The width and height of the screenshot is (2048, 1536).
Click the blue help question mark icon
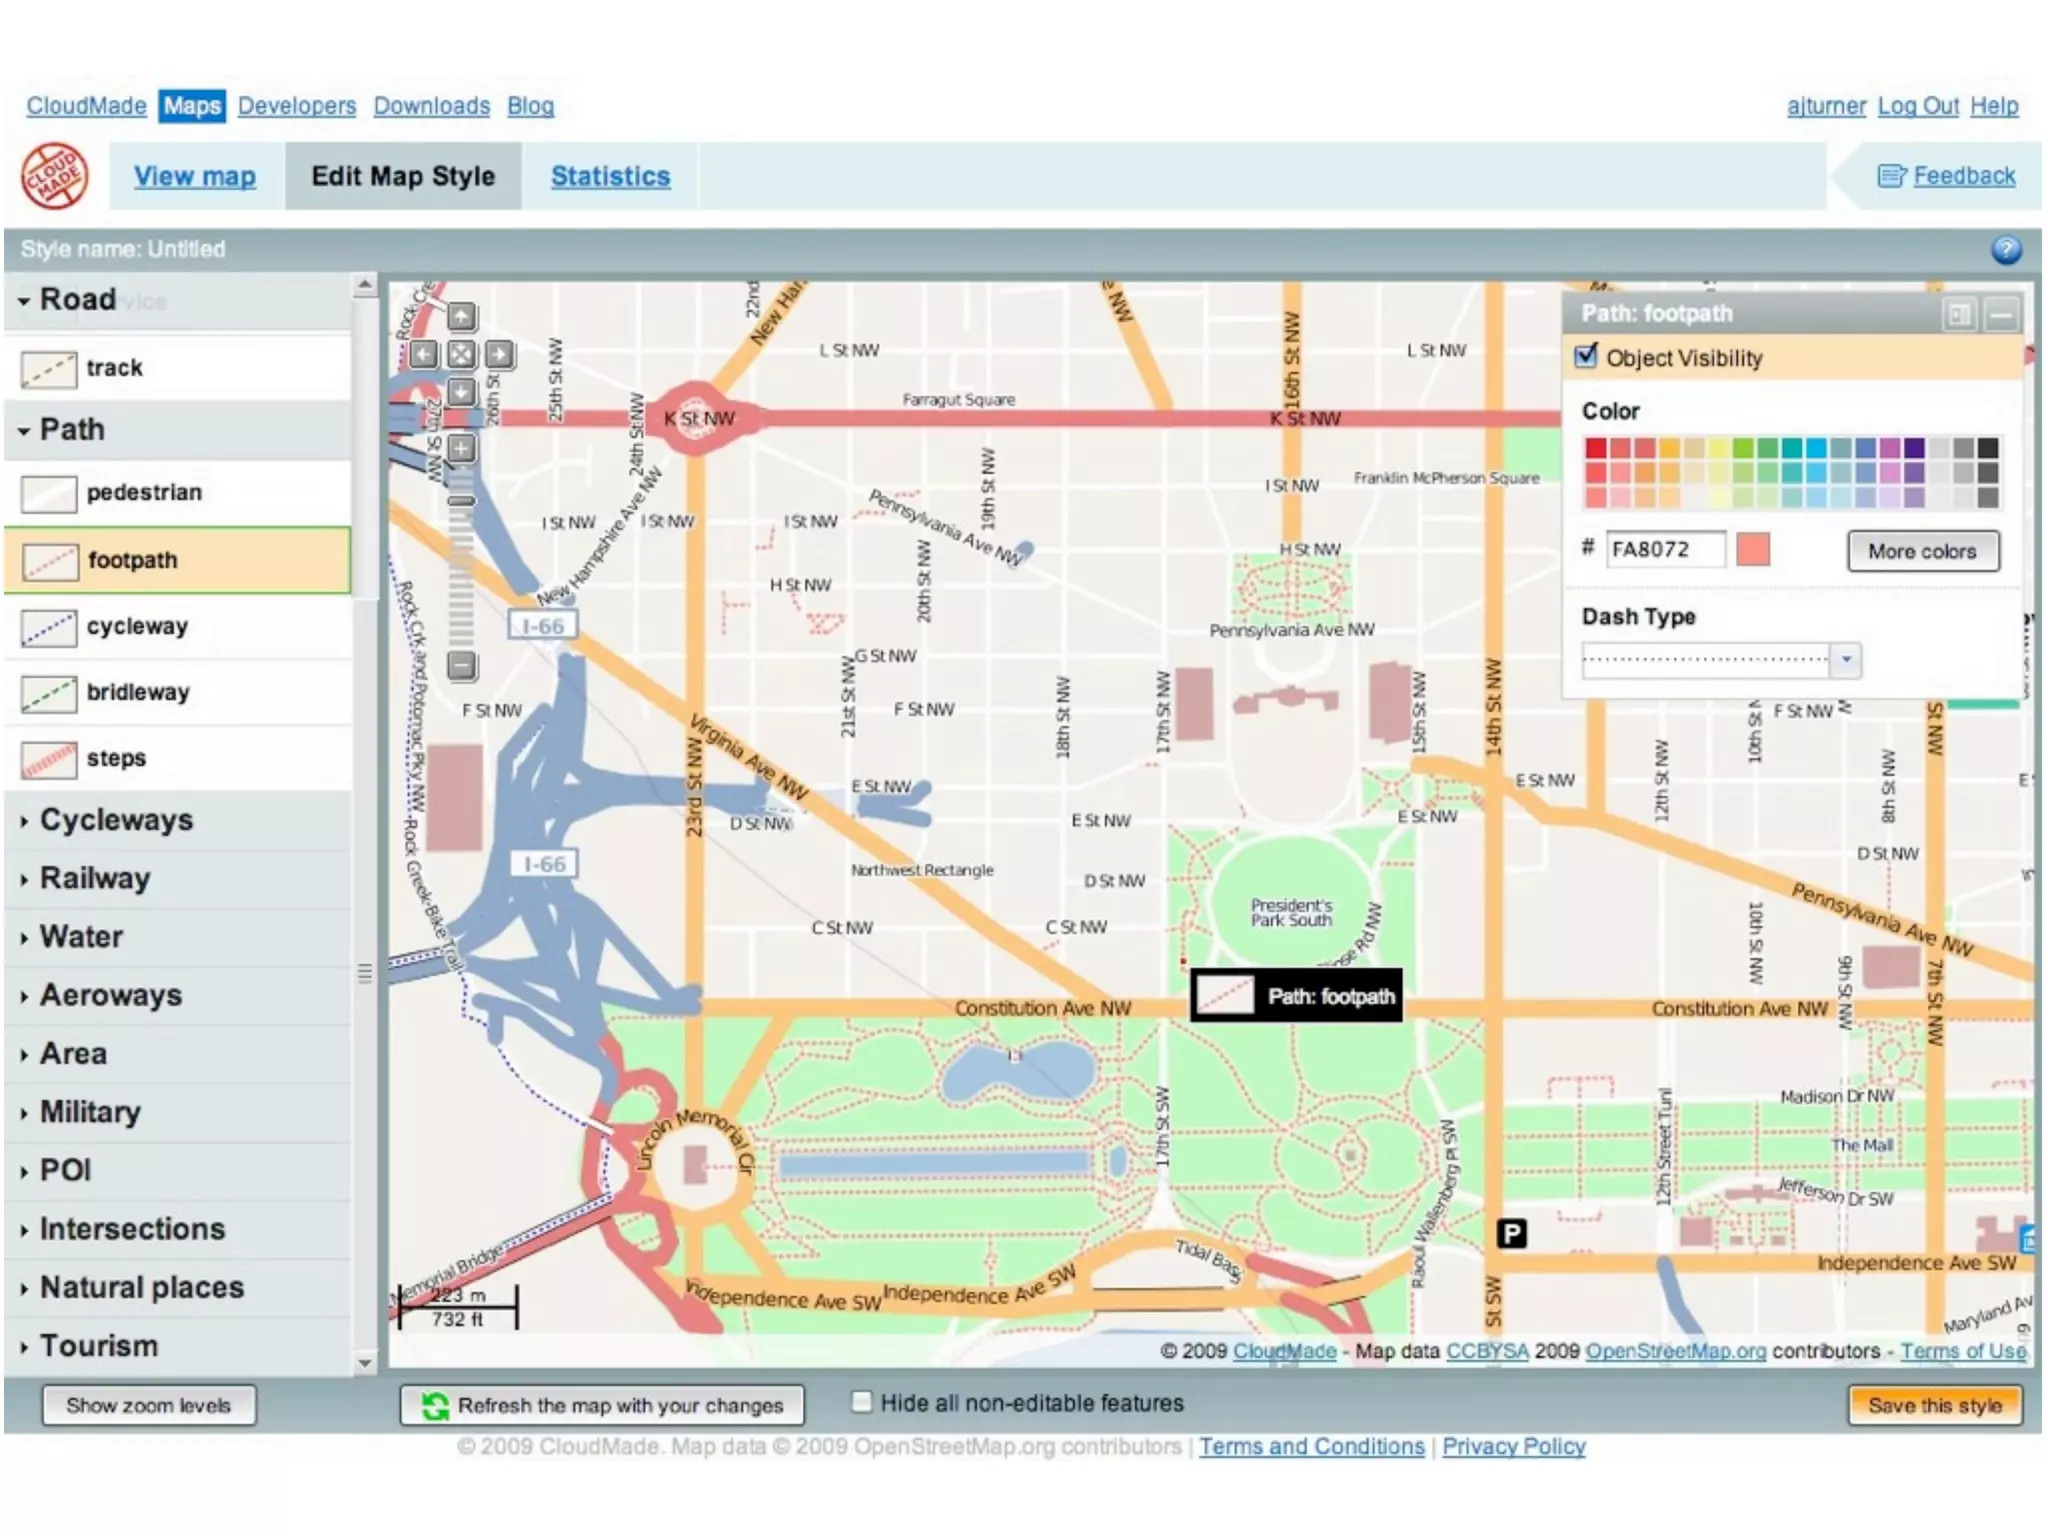2005,250
